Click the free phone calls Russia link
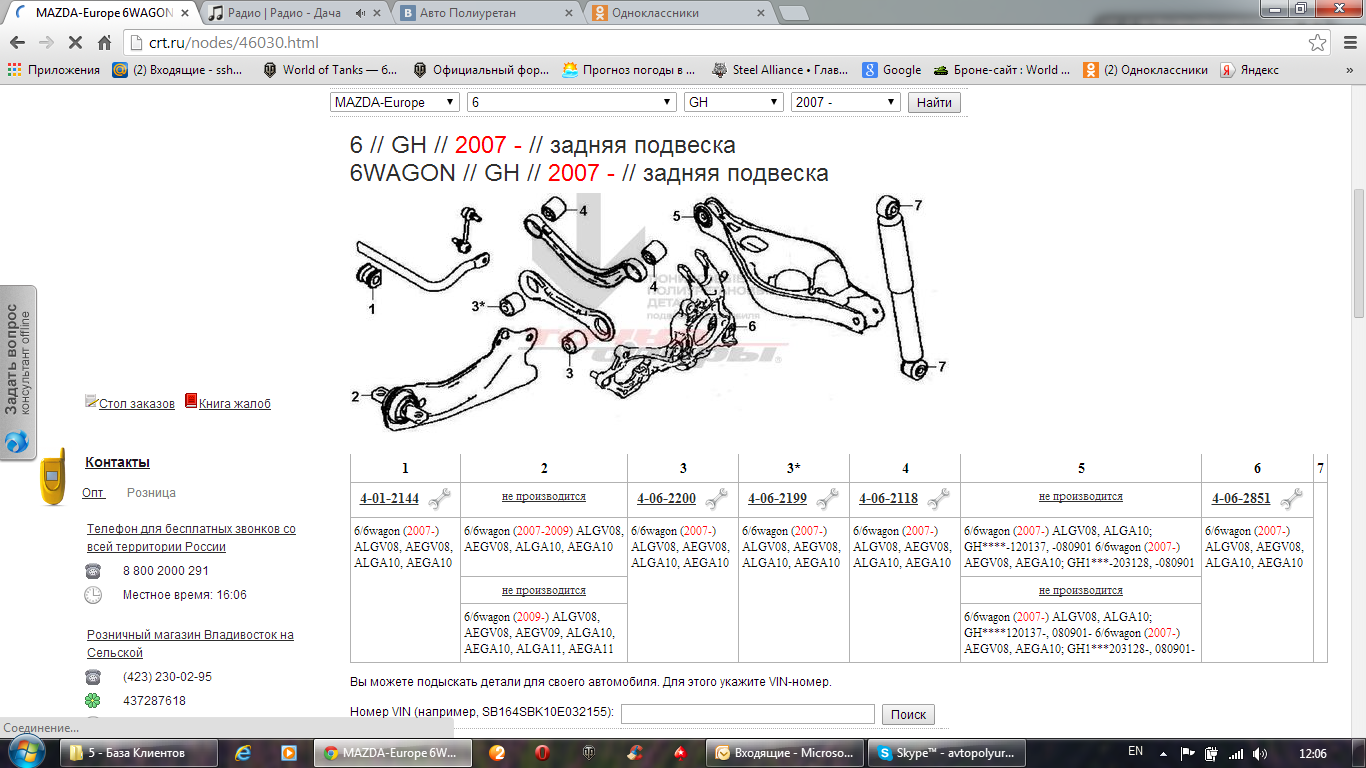This screenshot has width=1366, height=768. coord(191,538)
